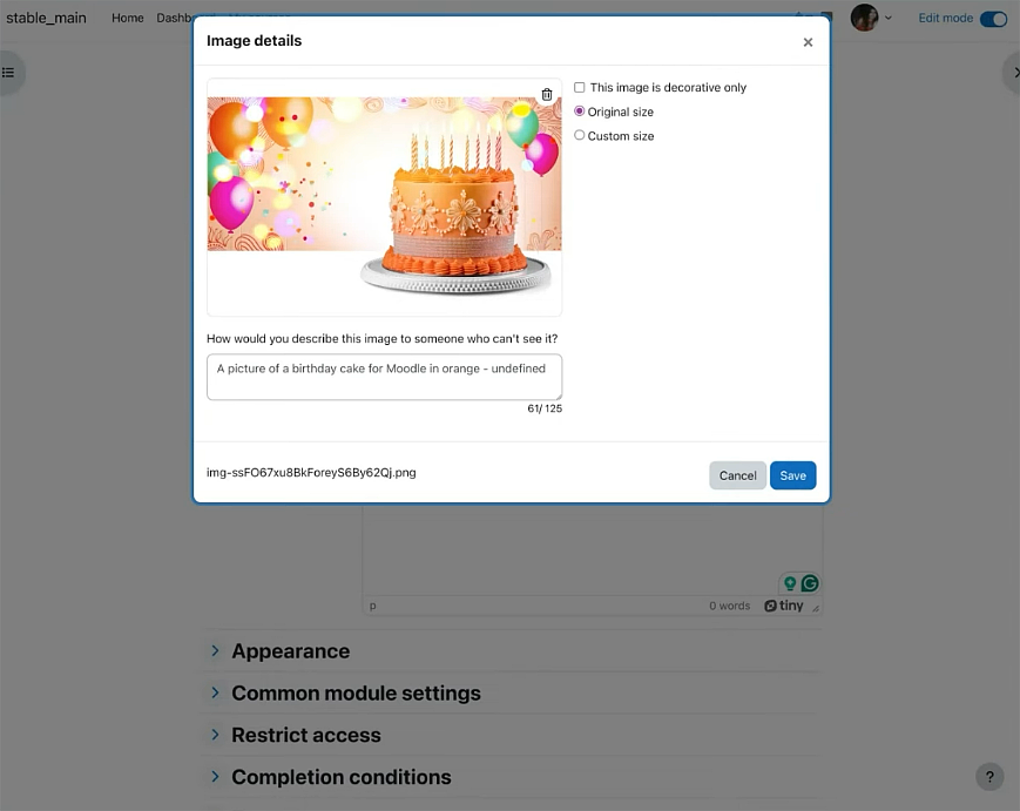Image resolution: width=1020 pixels, height=811 pixels.
Task: Cancel the image details dialog
Action: tap(738, 475)
